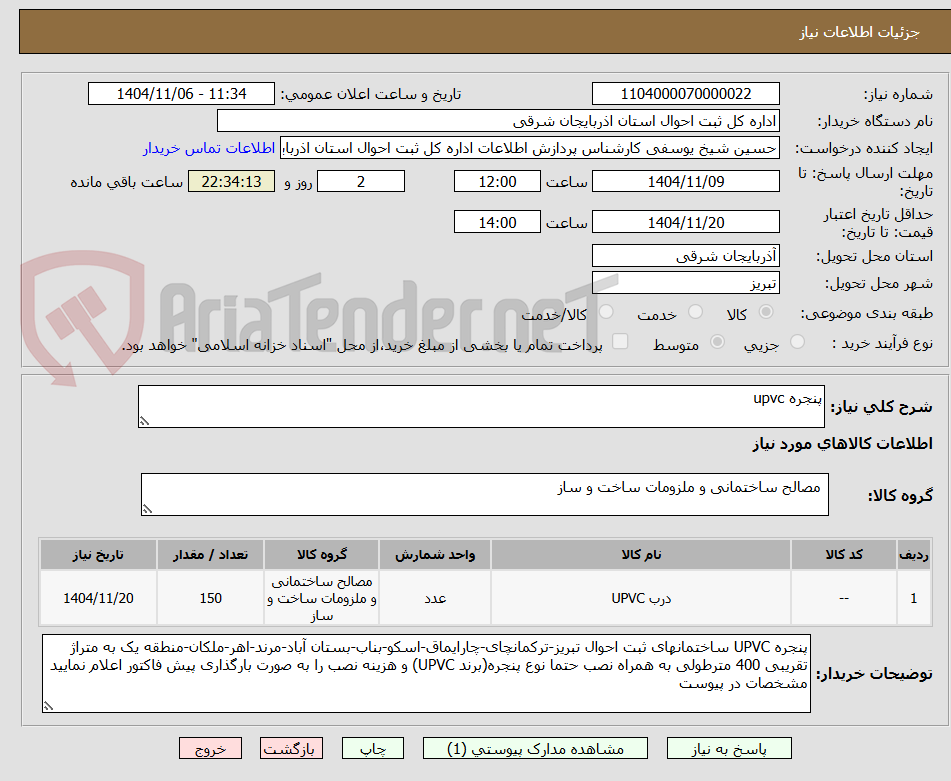Viewport: 951px width, 781px height.
Task: Click resize handle of توضیحات خریدار box
Action: point(48,706)
